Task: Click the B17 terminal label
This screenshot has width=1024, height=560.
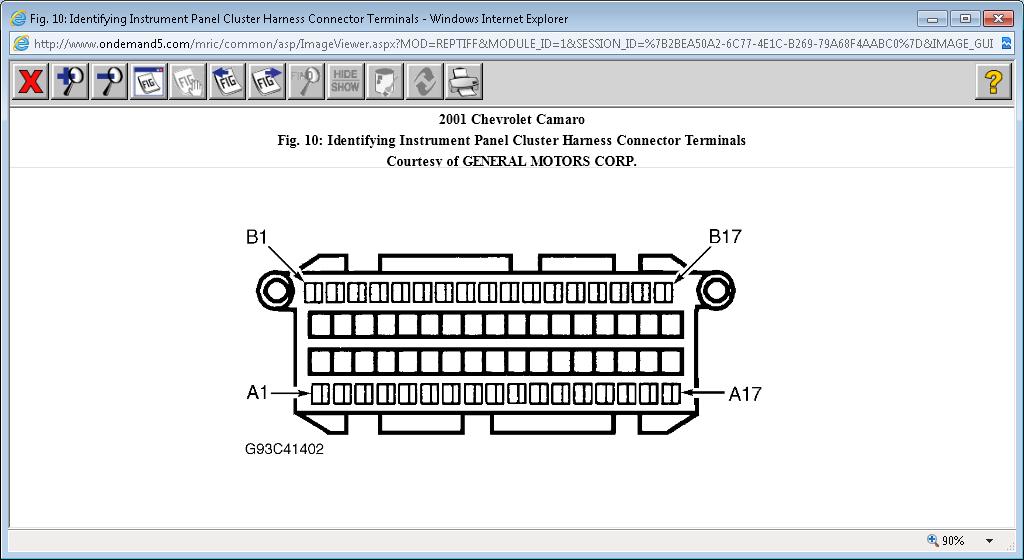Action: 725,236
